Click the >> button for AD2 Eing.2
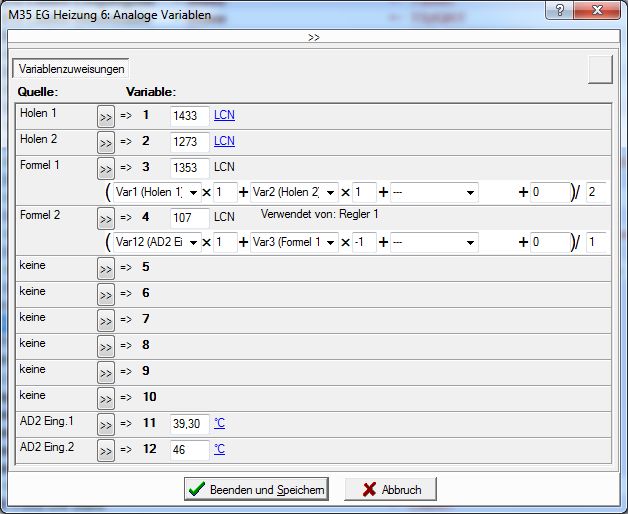Image resolution: width=628 pixels, height=514 pixels. click(x=106, y=450)
